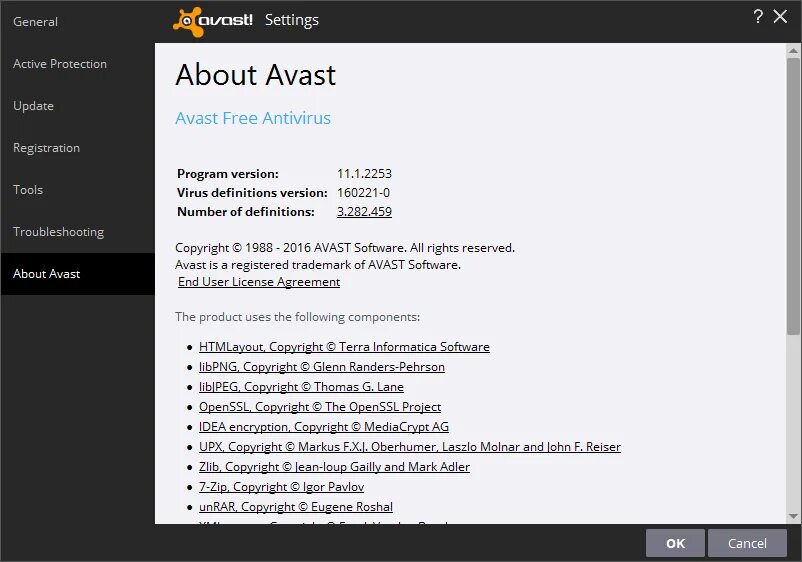The width and height of the screenshot is (802, 562).
Task: Open the libJPEG Thomas G. Lane link
Action: tap(301, 387)
